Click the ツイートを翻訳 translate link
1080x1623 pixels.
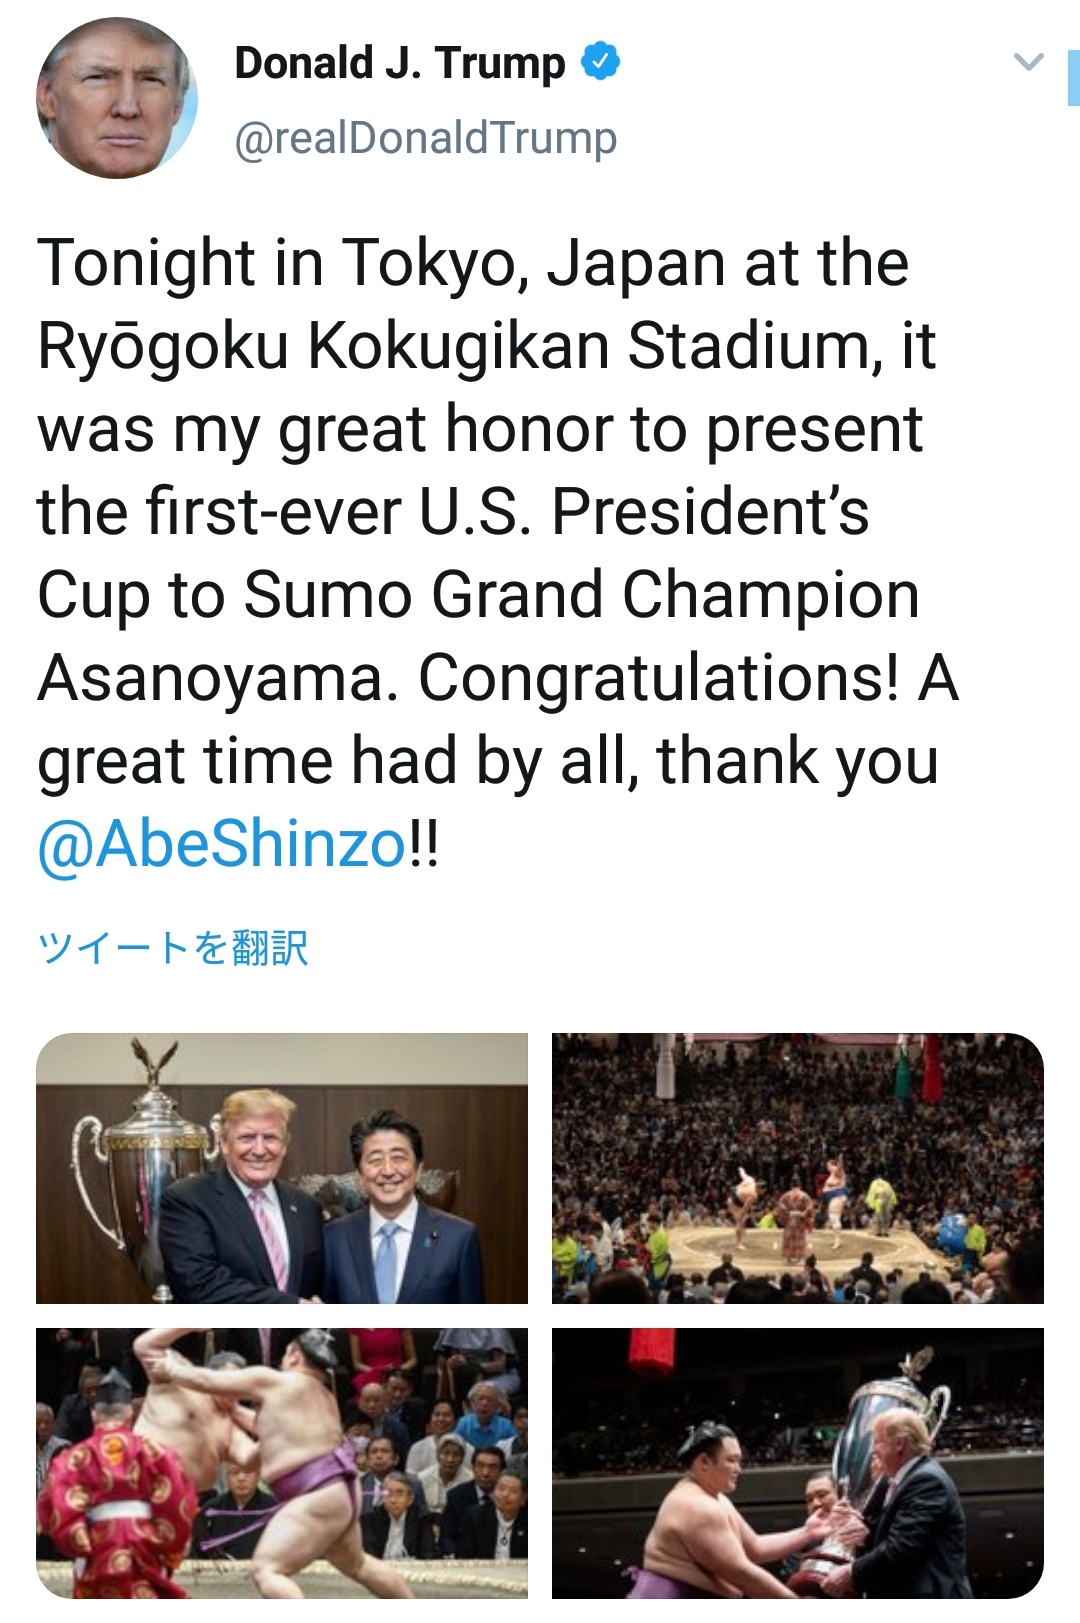coord(173,948)
